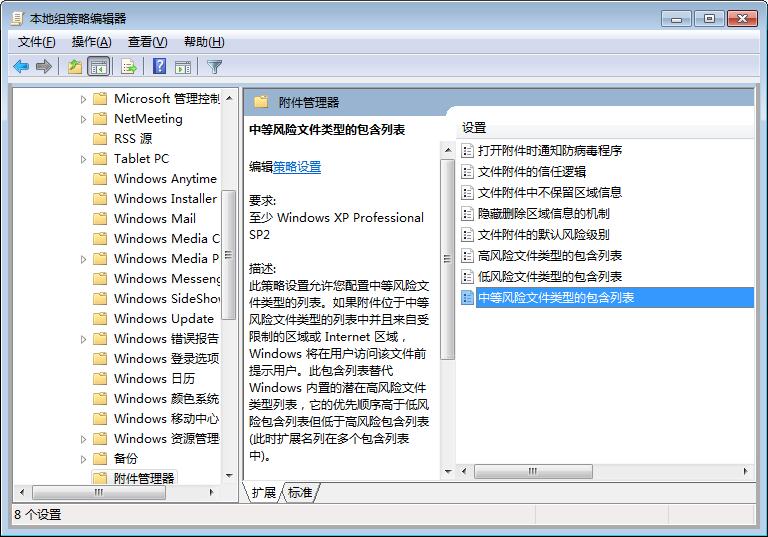
Task: Select the 附件管理器 tree item
Action: [144, 478]
